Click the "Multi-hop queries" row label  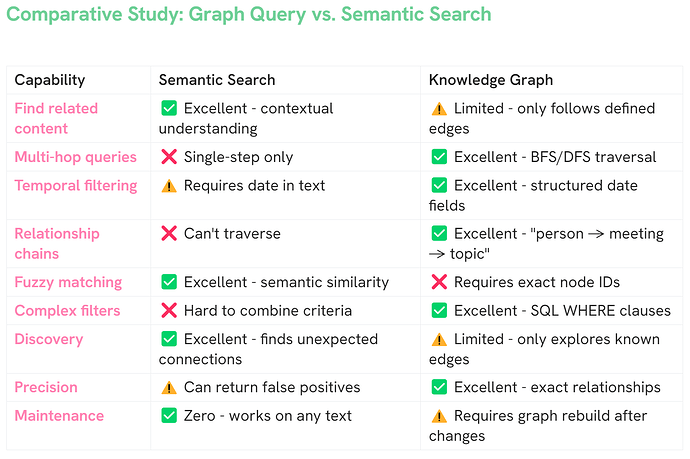pyautogui.click(x=75, y=157)
